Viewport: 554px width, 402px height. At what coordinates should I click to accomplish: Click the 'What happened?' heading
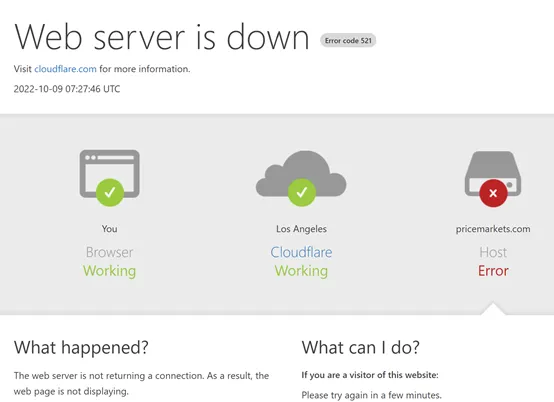81,347
